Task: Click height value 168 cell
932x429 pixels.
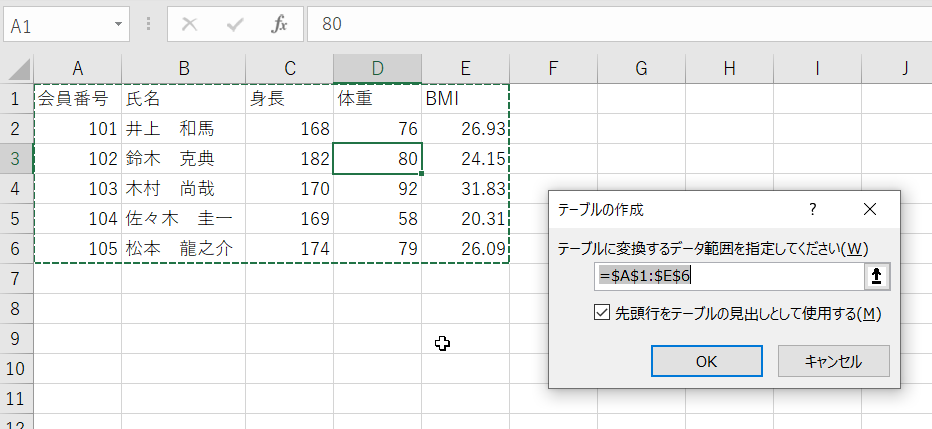Action: coord(289,128)
